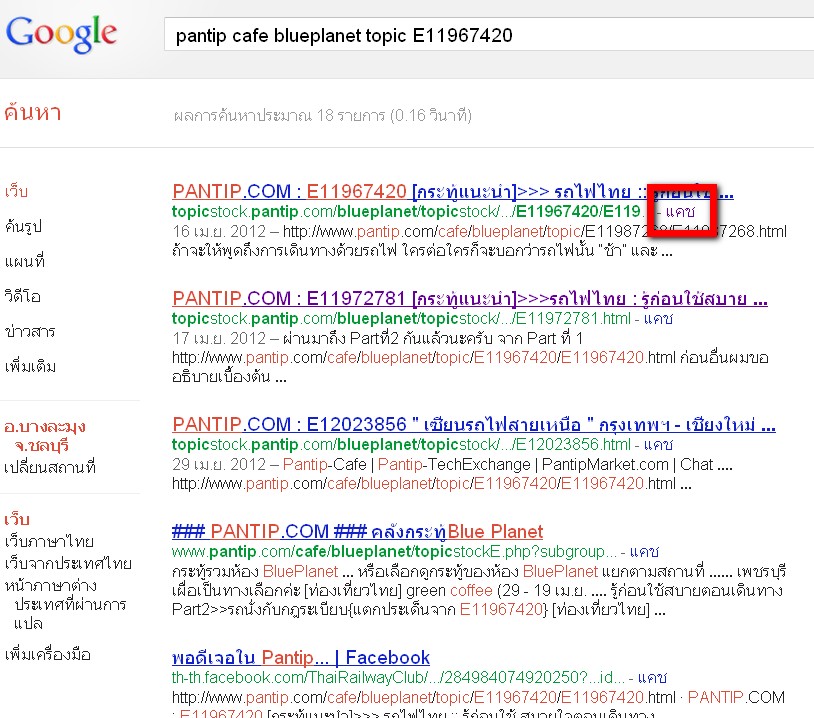This screenshot has height=718, width=814.
Task: Open the แผนที่ maps tab
Action: [24, 261]
